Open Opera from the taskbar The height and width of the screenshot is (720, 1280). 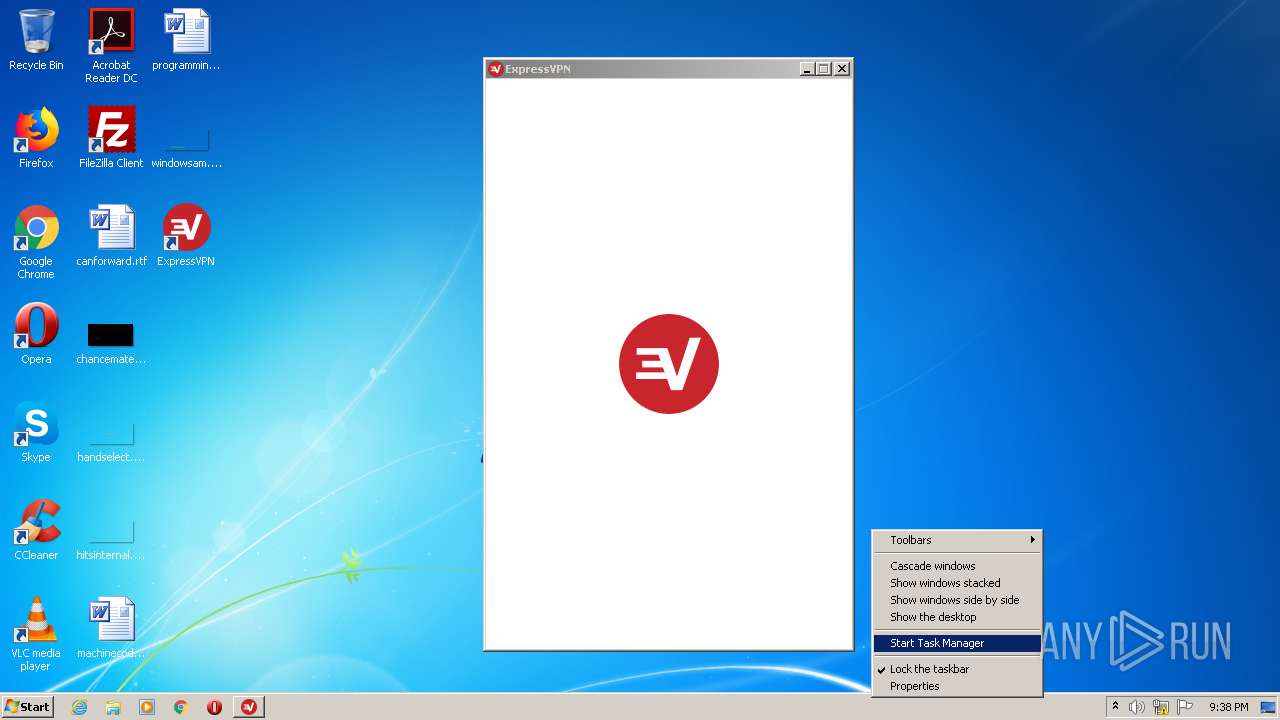click(214, 707)
